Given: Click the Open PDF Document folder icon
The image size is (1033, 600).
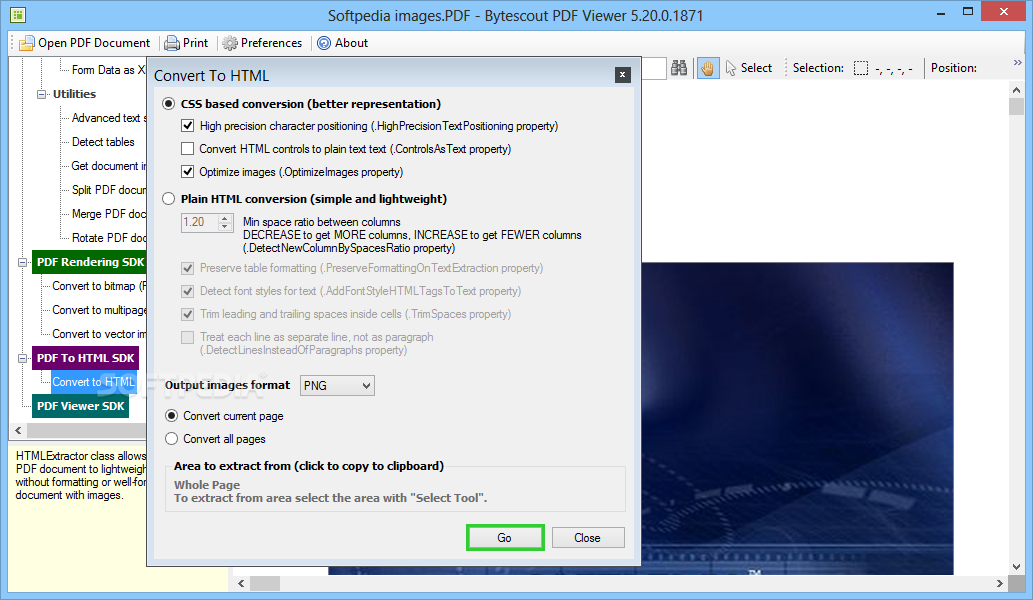Looking at the screenshot, I should 26,43.
